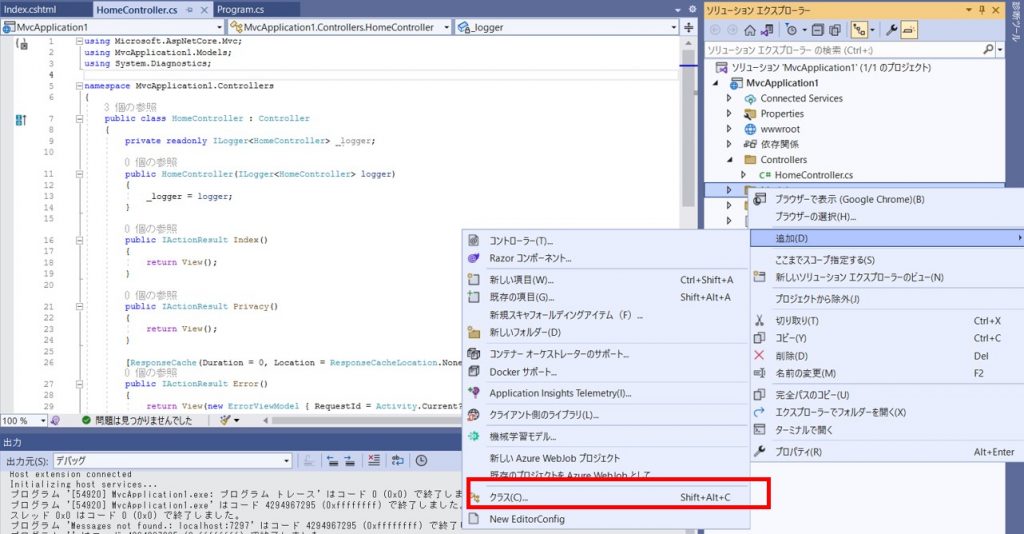Viewport: 1024px width, 534px height.
Task: Open Properties wrench icon in Solution Explorer
Action: (891, 30)
